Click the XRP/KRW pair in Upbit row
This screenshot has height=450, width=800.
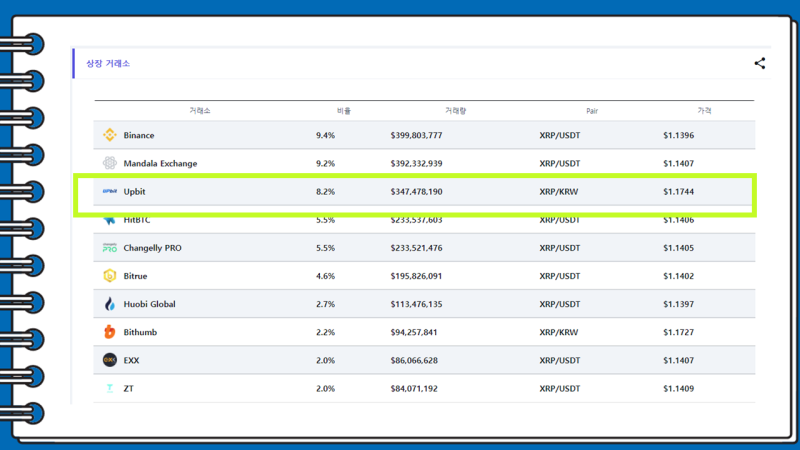click(x=559, y=192)
